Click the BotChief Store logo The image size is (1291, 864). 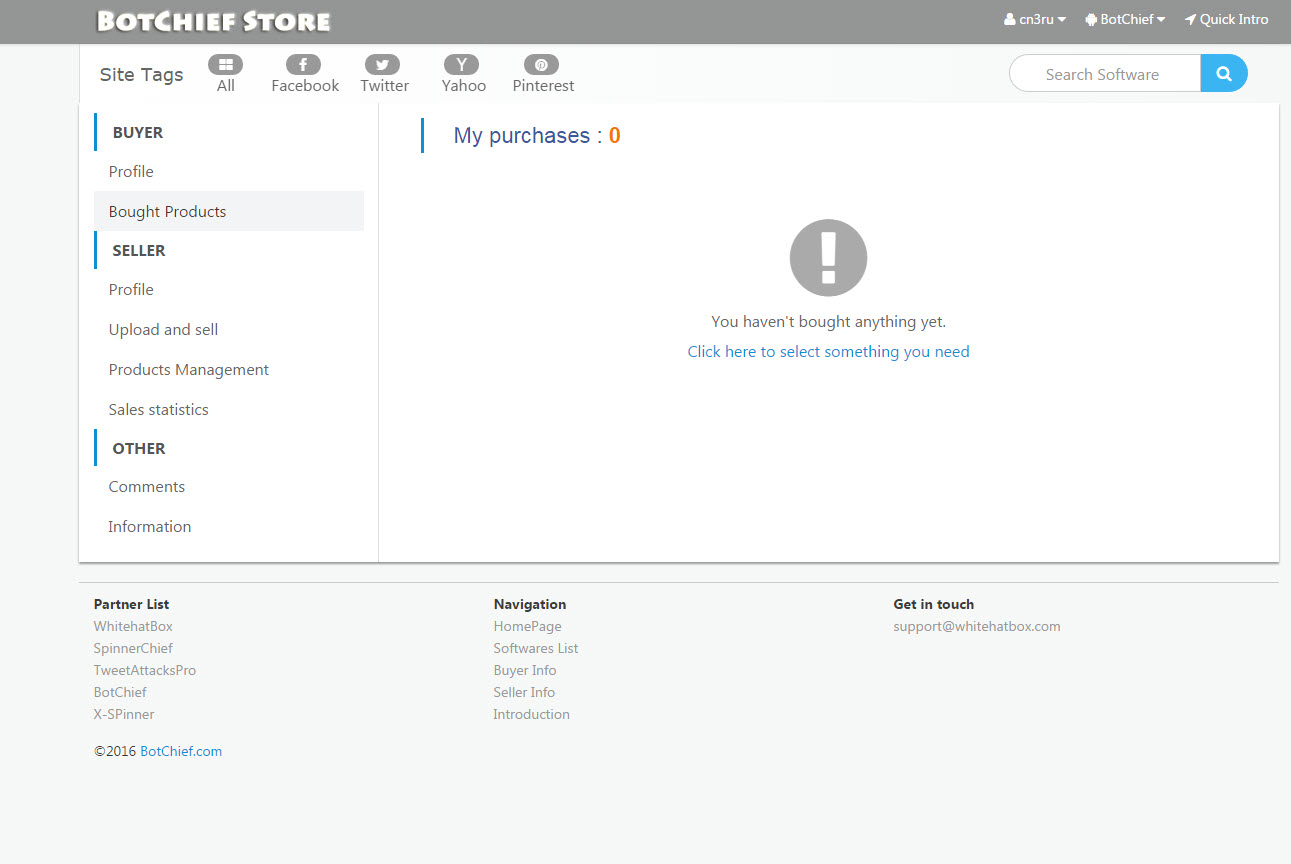[213, 21]
